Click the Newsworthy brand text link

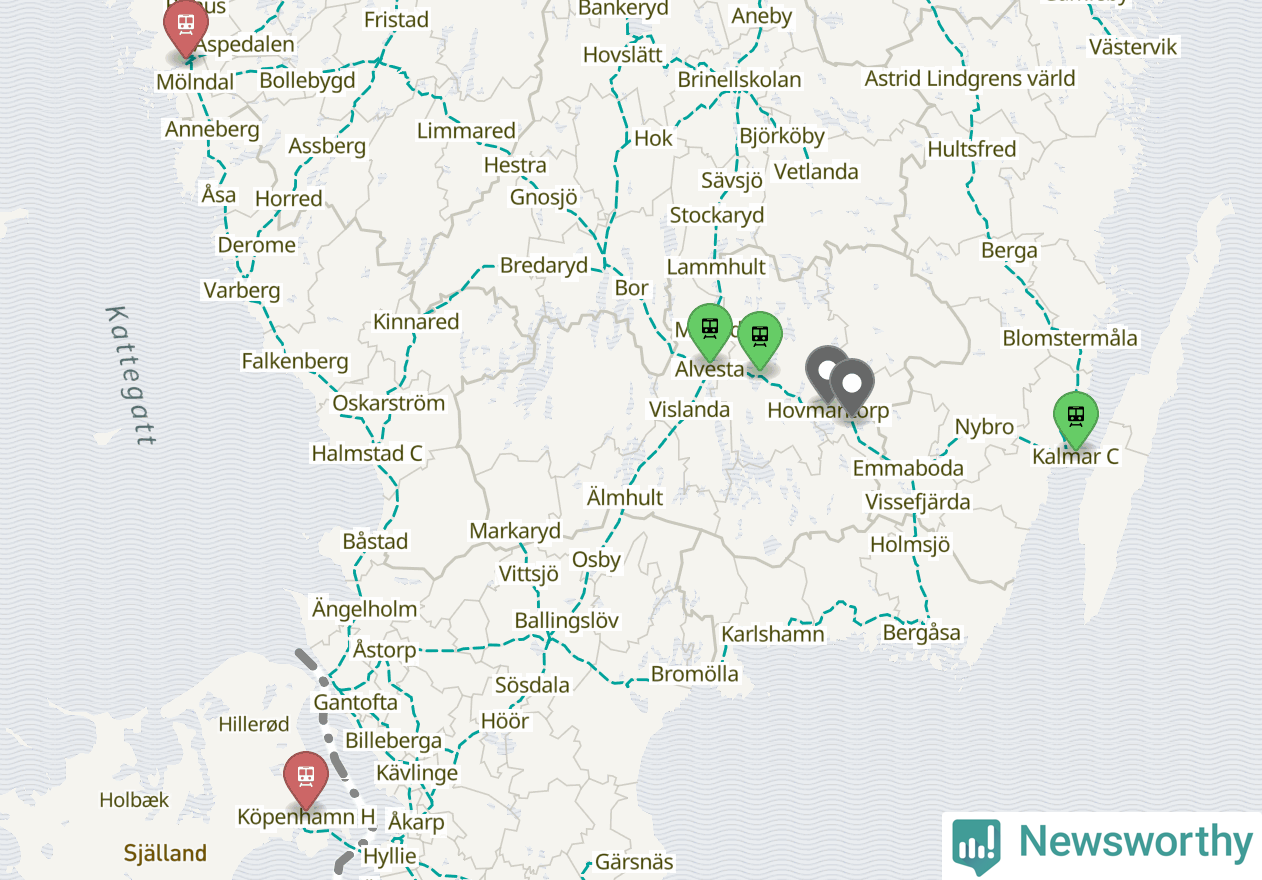coord(1135,842)
